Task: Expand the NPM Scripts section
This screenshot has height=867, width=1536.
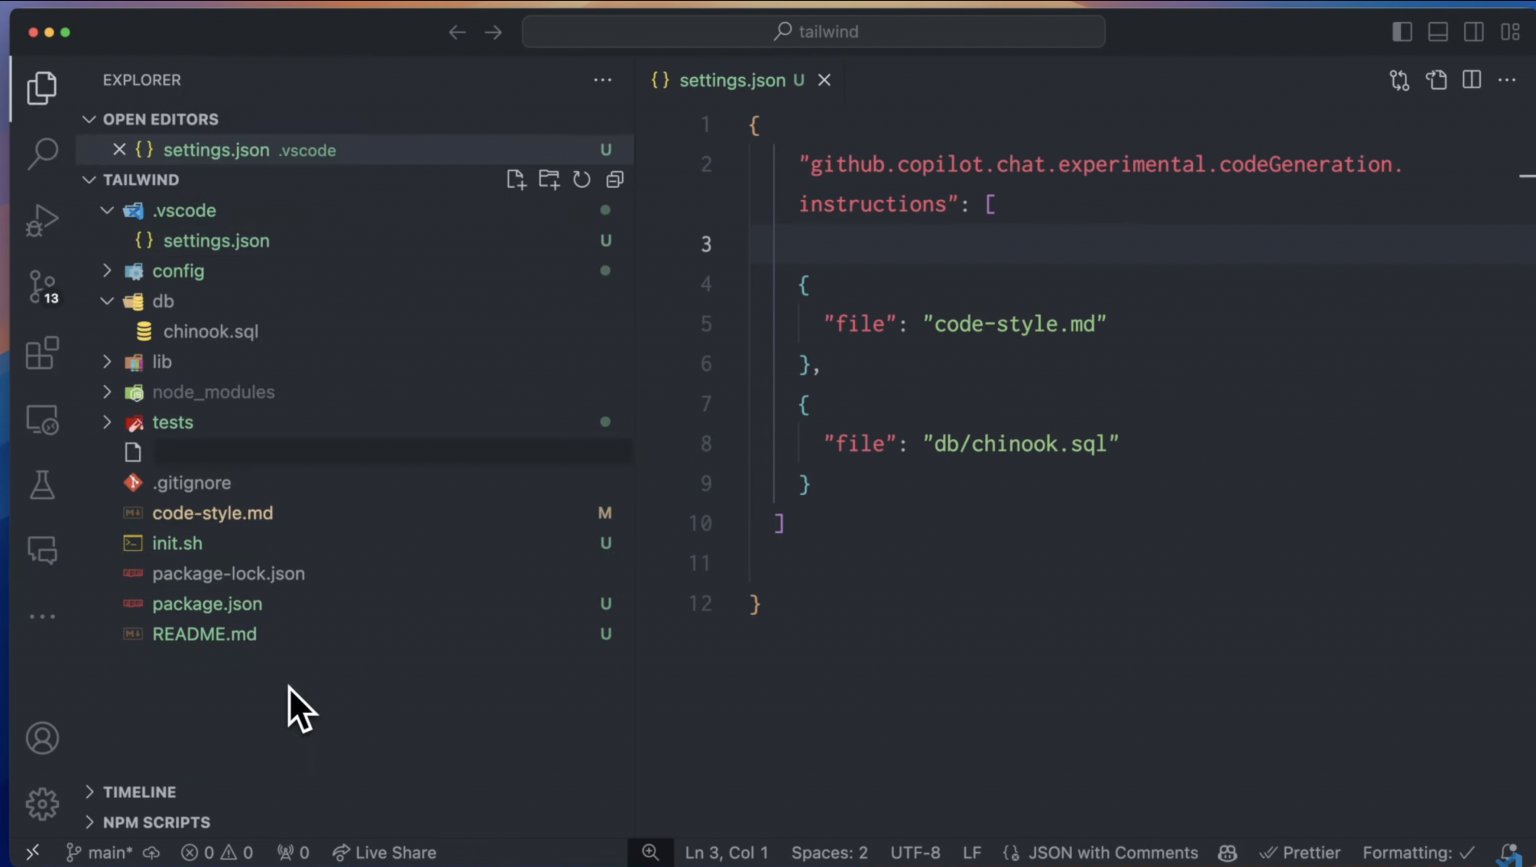Action: pyautogui.click(x=156, y=822)
